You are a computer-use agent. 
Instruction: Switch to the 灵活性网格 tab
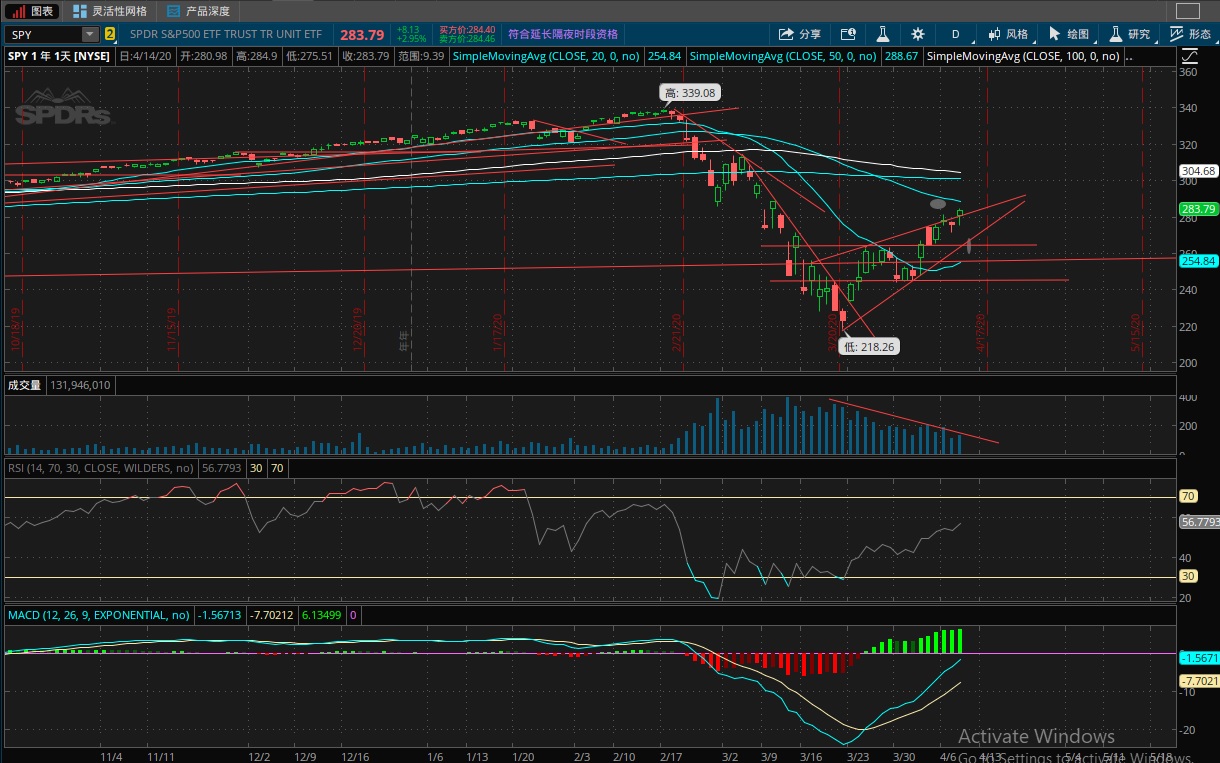click(110, 11)
